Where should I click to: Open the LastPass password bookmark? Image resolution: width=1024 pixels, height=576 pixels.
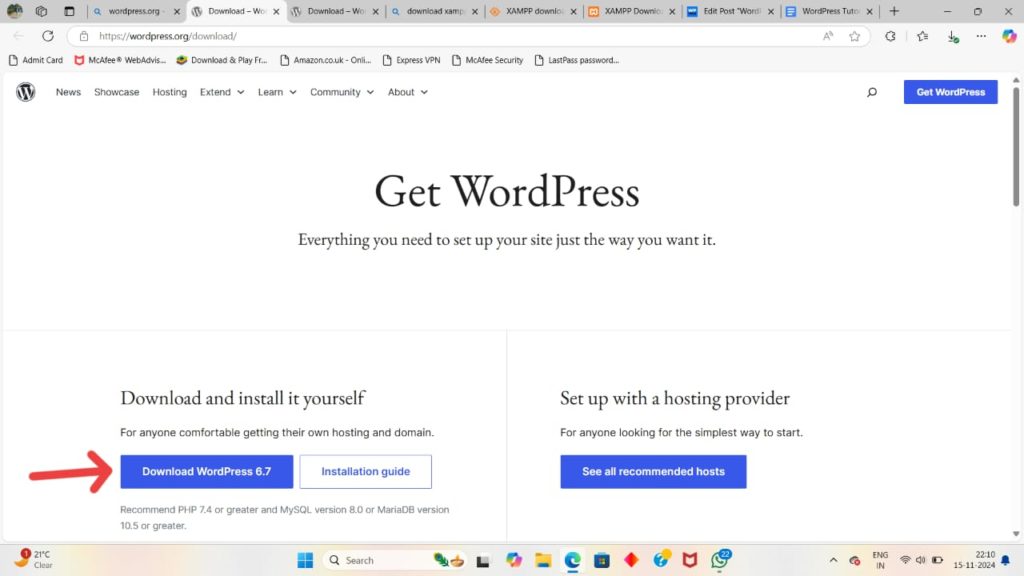pyautogui.click(x=576, y=60)
